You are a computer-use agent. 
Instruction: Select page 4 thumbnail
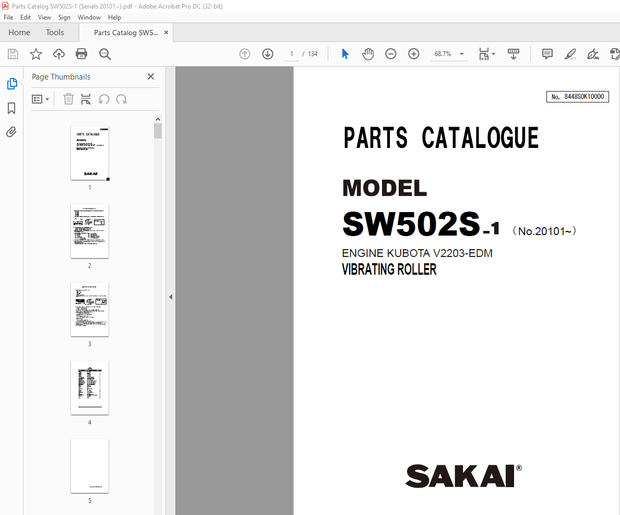point(90,388)
